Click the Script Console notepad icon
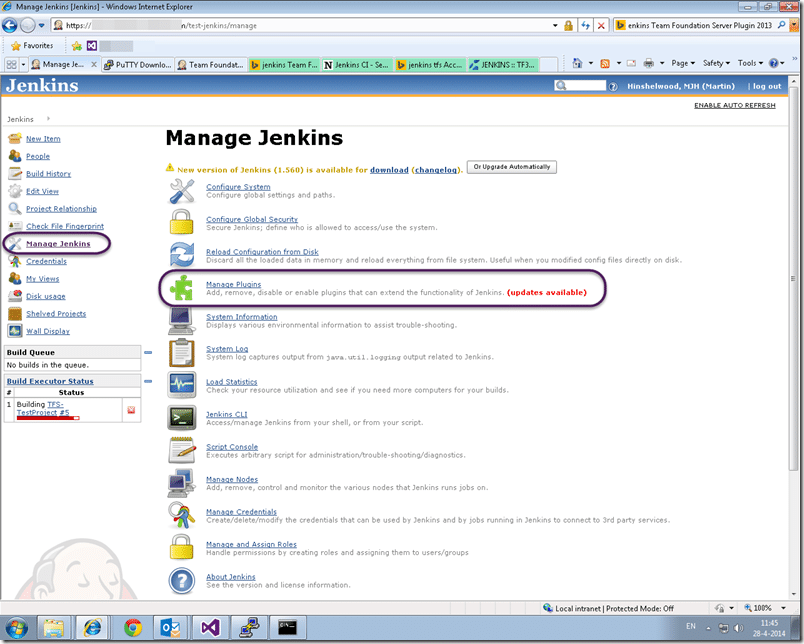 [x=182, y=450]
